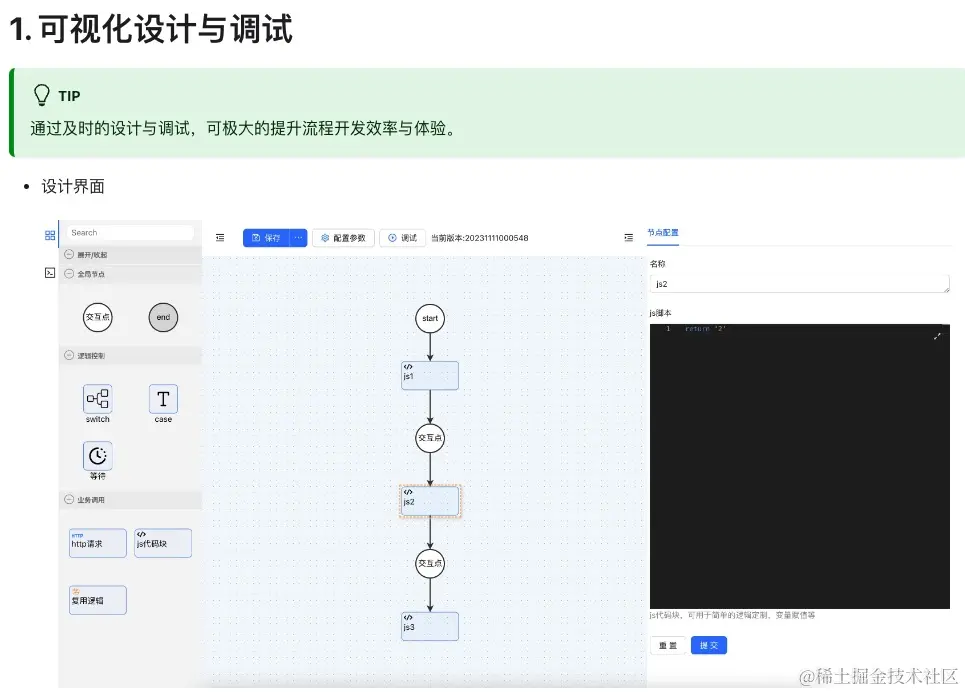Click the 提交 submit button

[x=709, y=645]
